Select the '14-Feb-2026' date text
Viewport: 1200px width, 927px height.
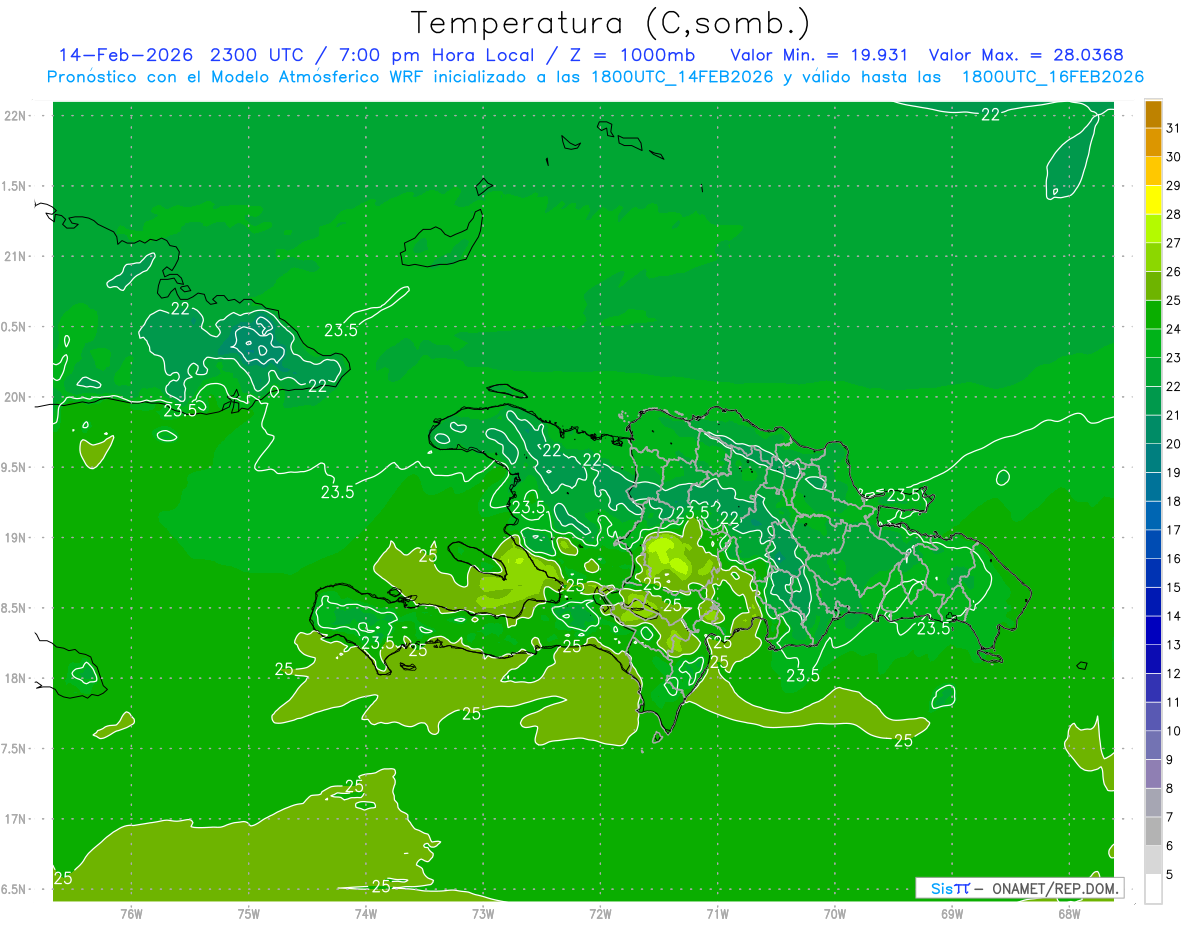[x=126, y=55]
